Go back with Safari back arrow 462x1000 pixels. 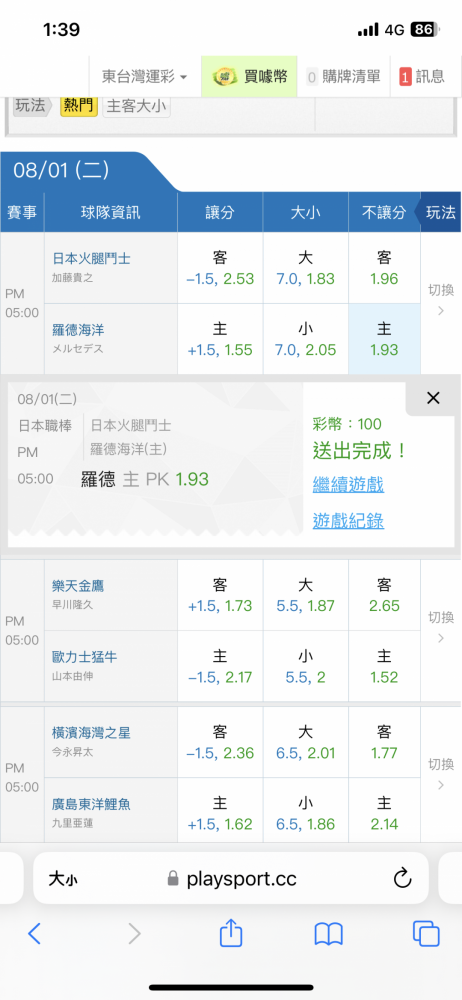[x=34, y=934]
